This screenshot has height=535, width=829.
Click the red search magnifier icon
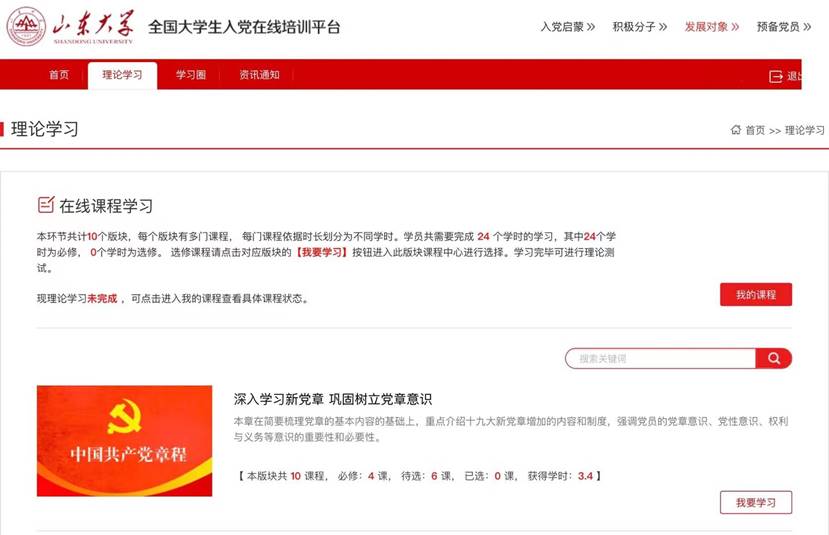pos(774,359)
